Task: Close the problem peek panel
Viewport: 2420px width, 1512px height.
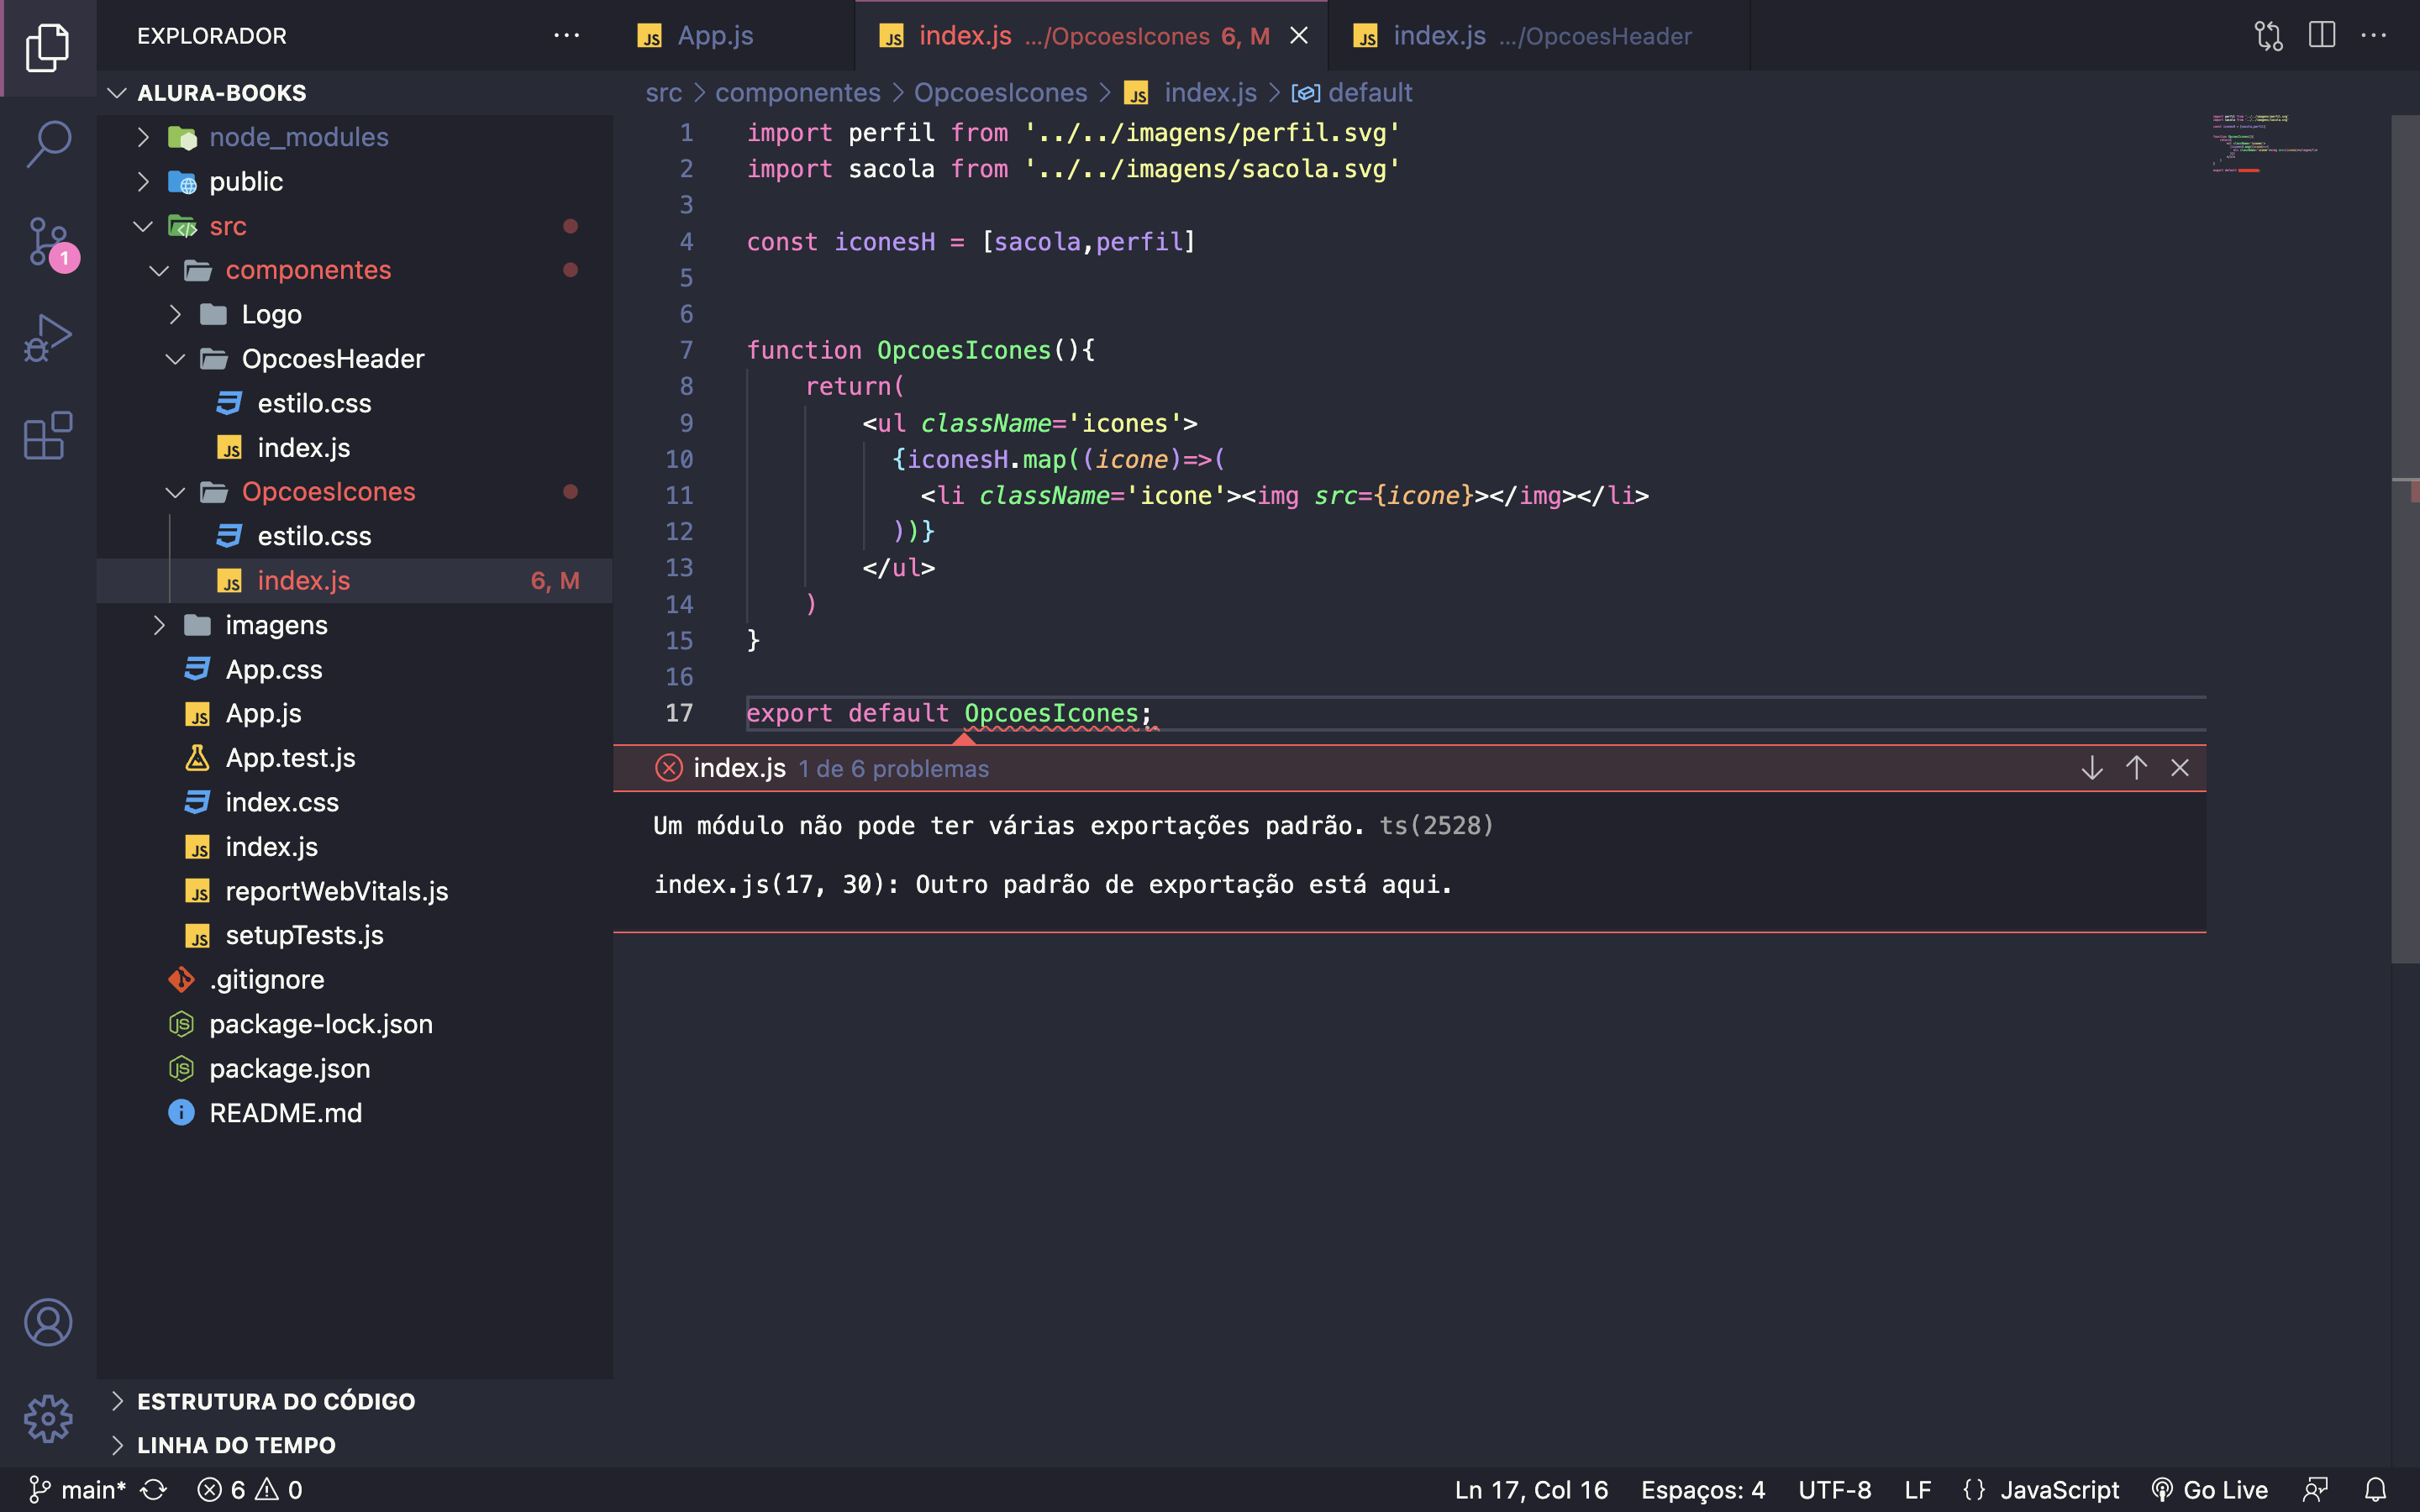Action: coord(2180,768)
